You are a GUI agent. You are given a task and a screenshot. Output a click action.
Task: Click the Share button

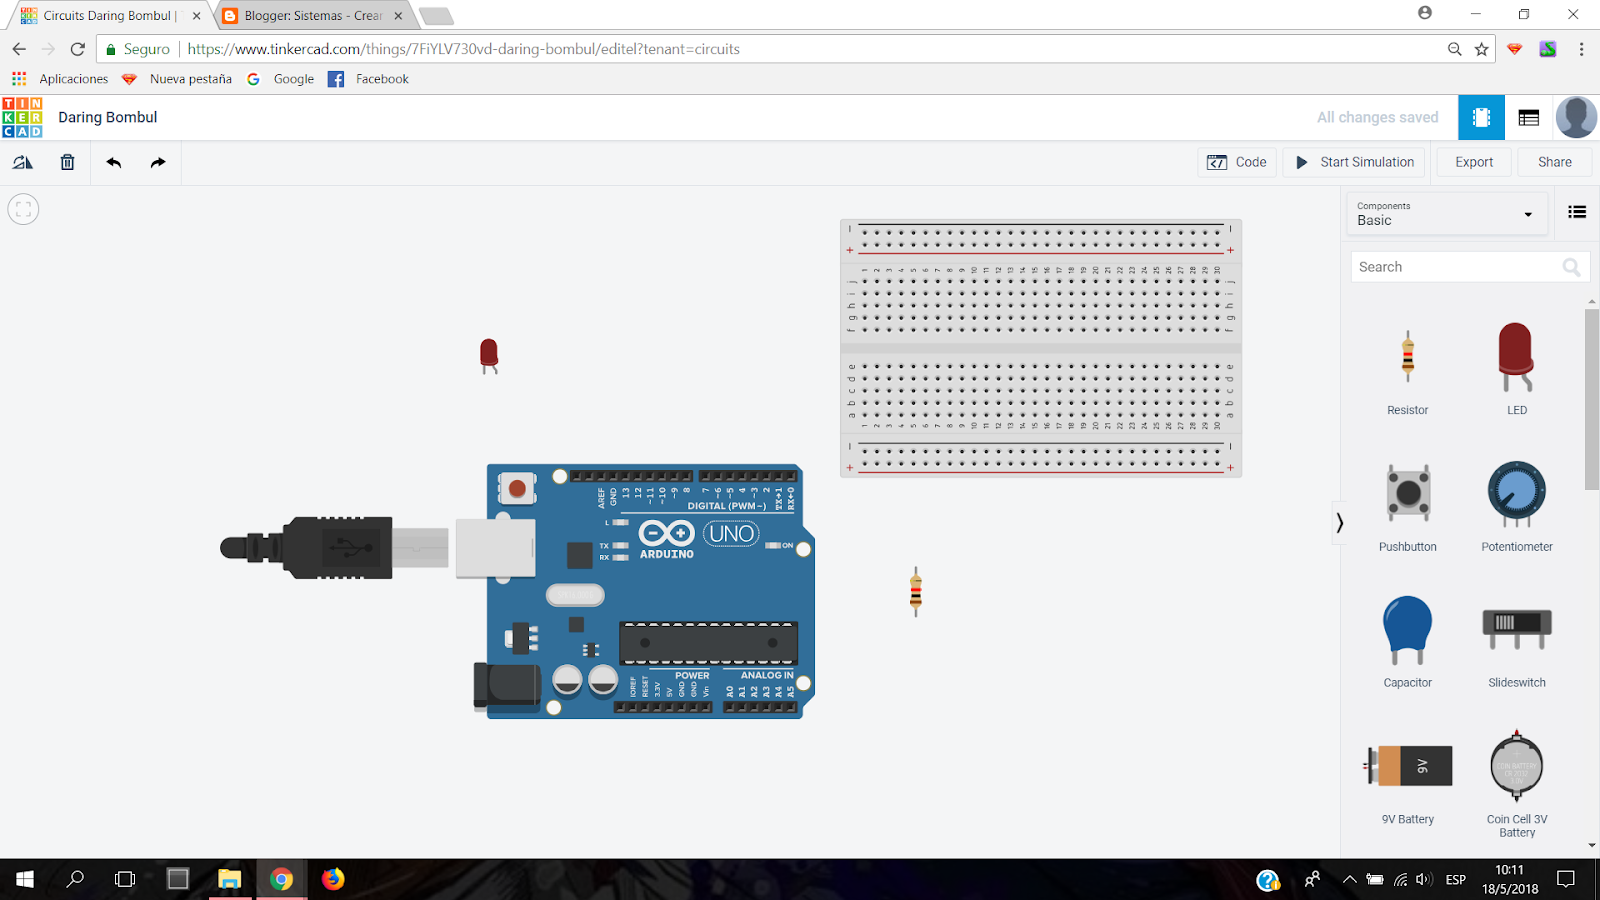point(1553,161)
